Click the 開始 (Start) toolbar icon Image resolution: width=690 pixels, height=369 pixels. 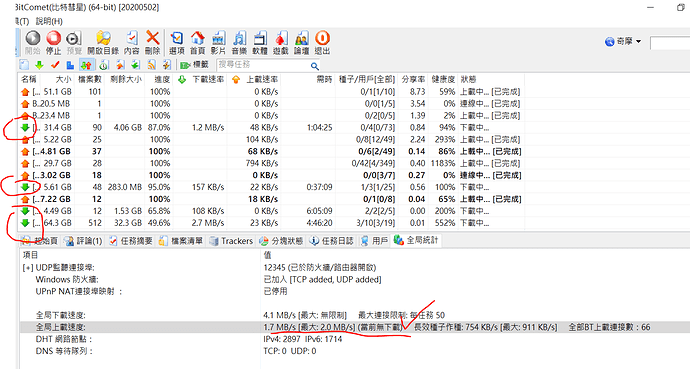(33, 43)
